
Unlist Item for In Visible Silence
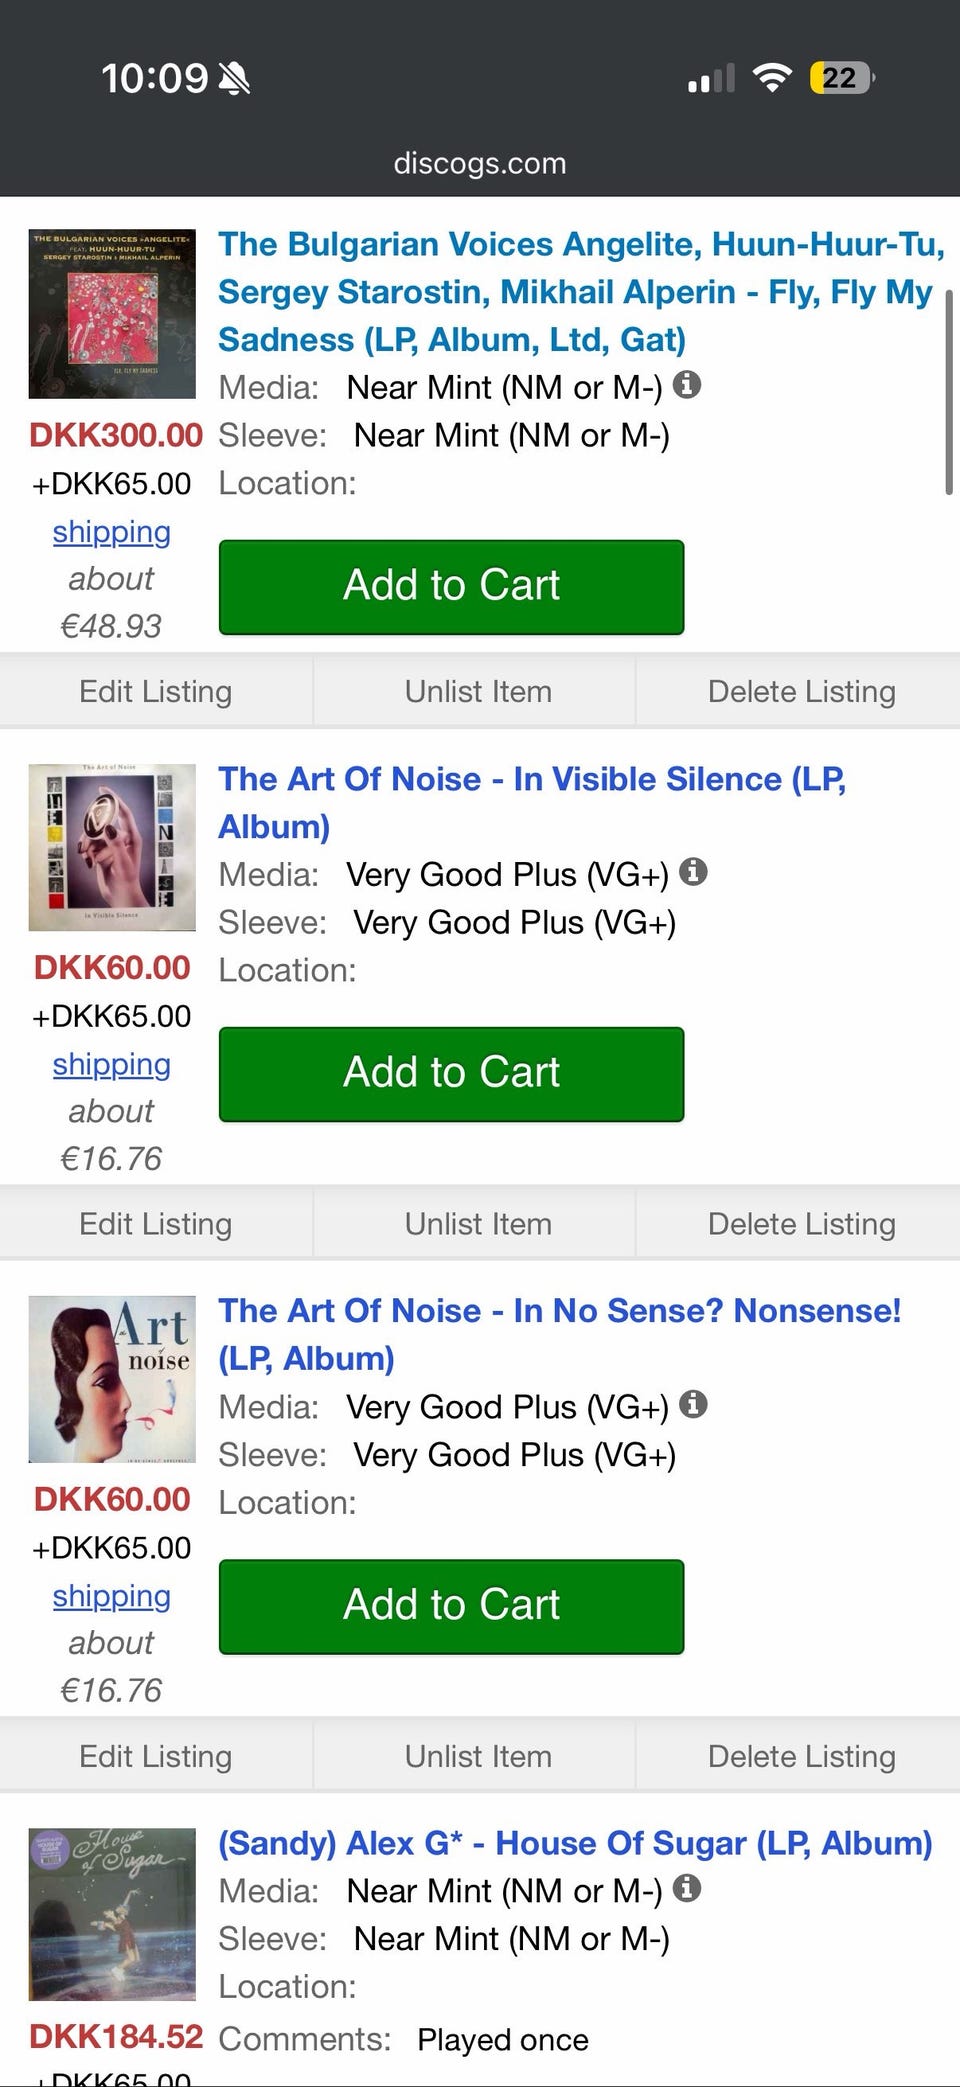(x=478, y=1224)
